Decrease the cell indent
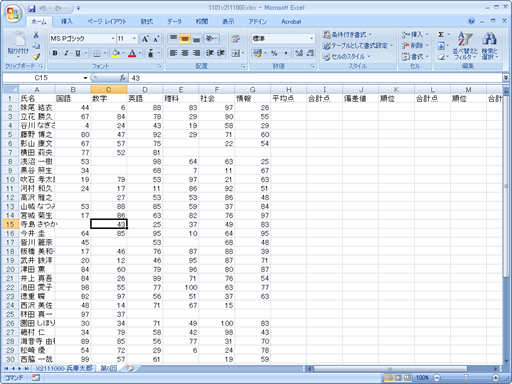Viewport: 512px width, 384px height. (210, 53)
